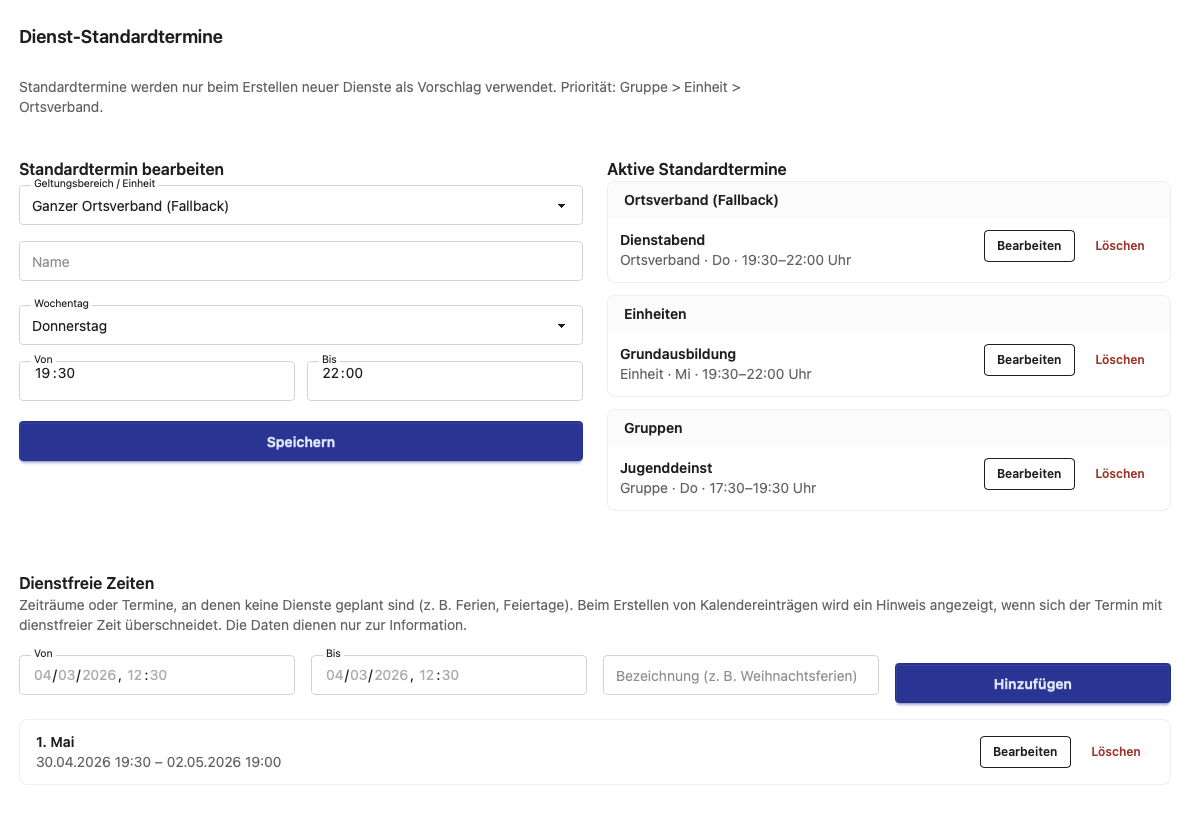Click the dropdown arrow next to Donnerstag

(560, 326)
